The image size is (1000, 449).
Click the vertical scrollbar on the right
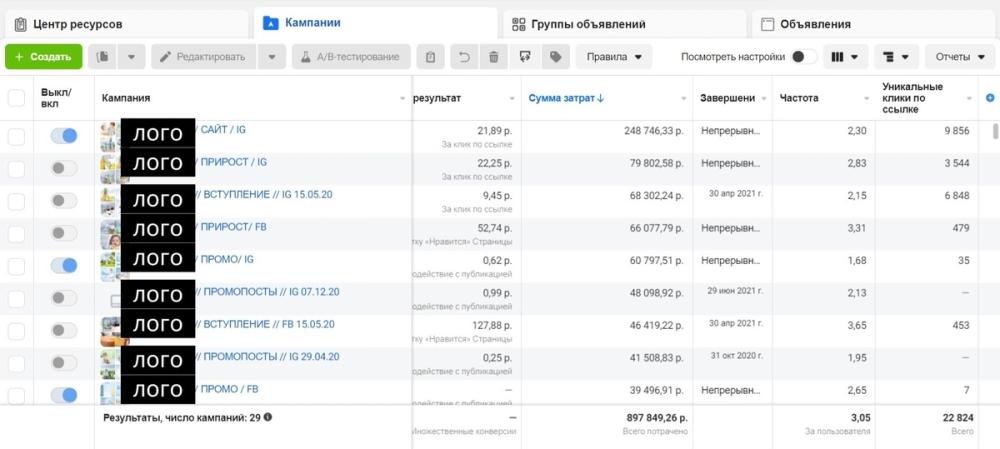pyautogui.click(x=996, y=132)
